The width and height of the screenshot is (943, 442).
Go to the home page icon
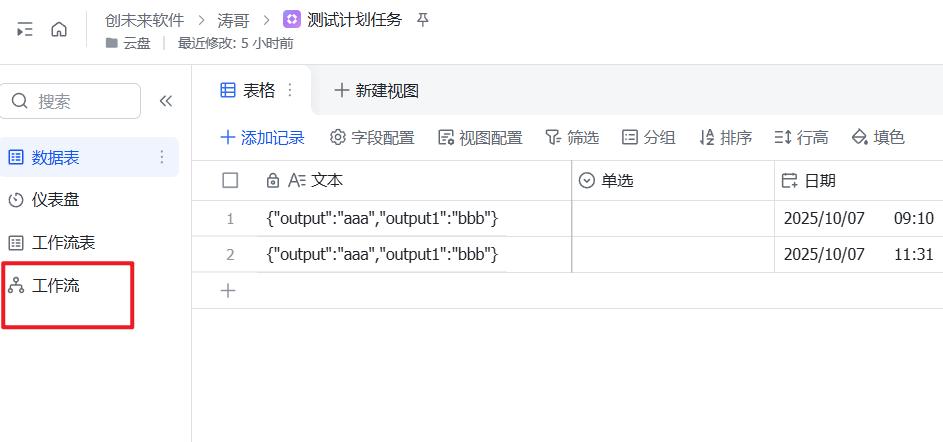click(x=59, y=29)
